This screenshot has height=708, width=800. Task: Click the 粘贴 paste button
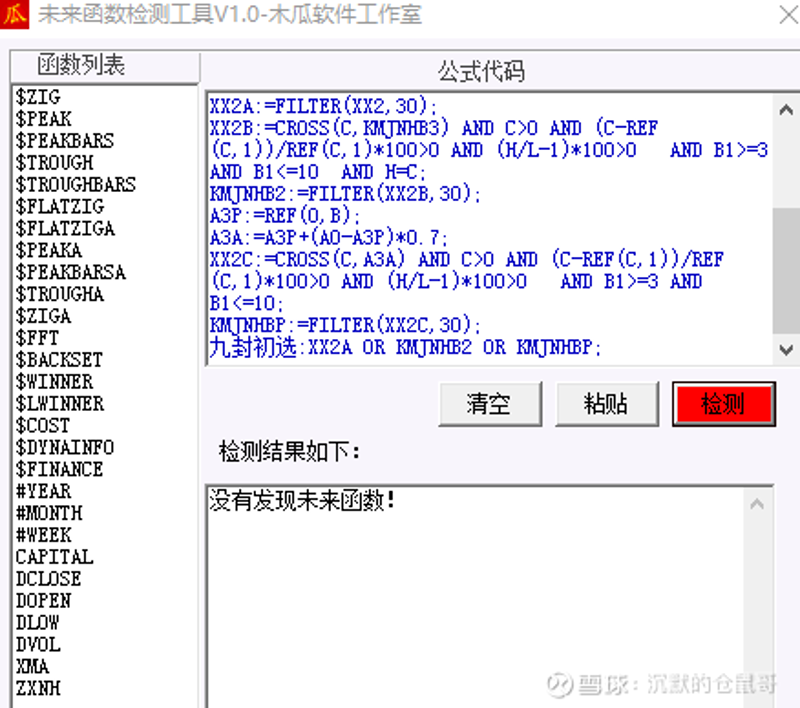pyautogui.click(x=607, y=403)
